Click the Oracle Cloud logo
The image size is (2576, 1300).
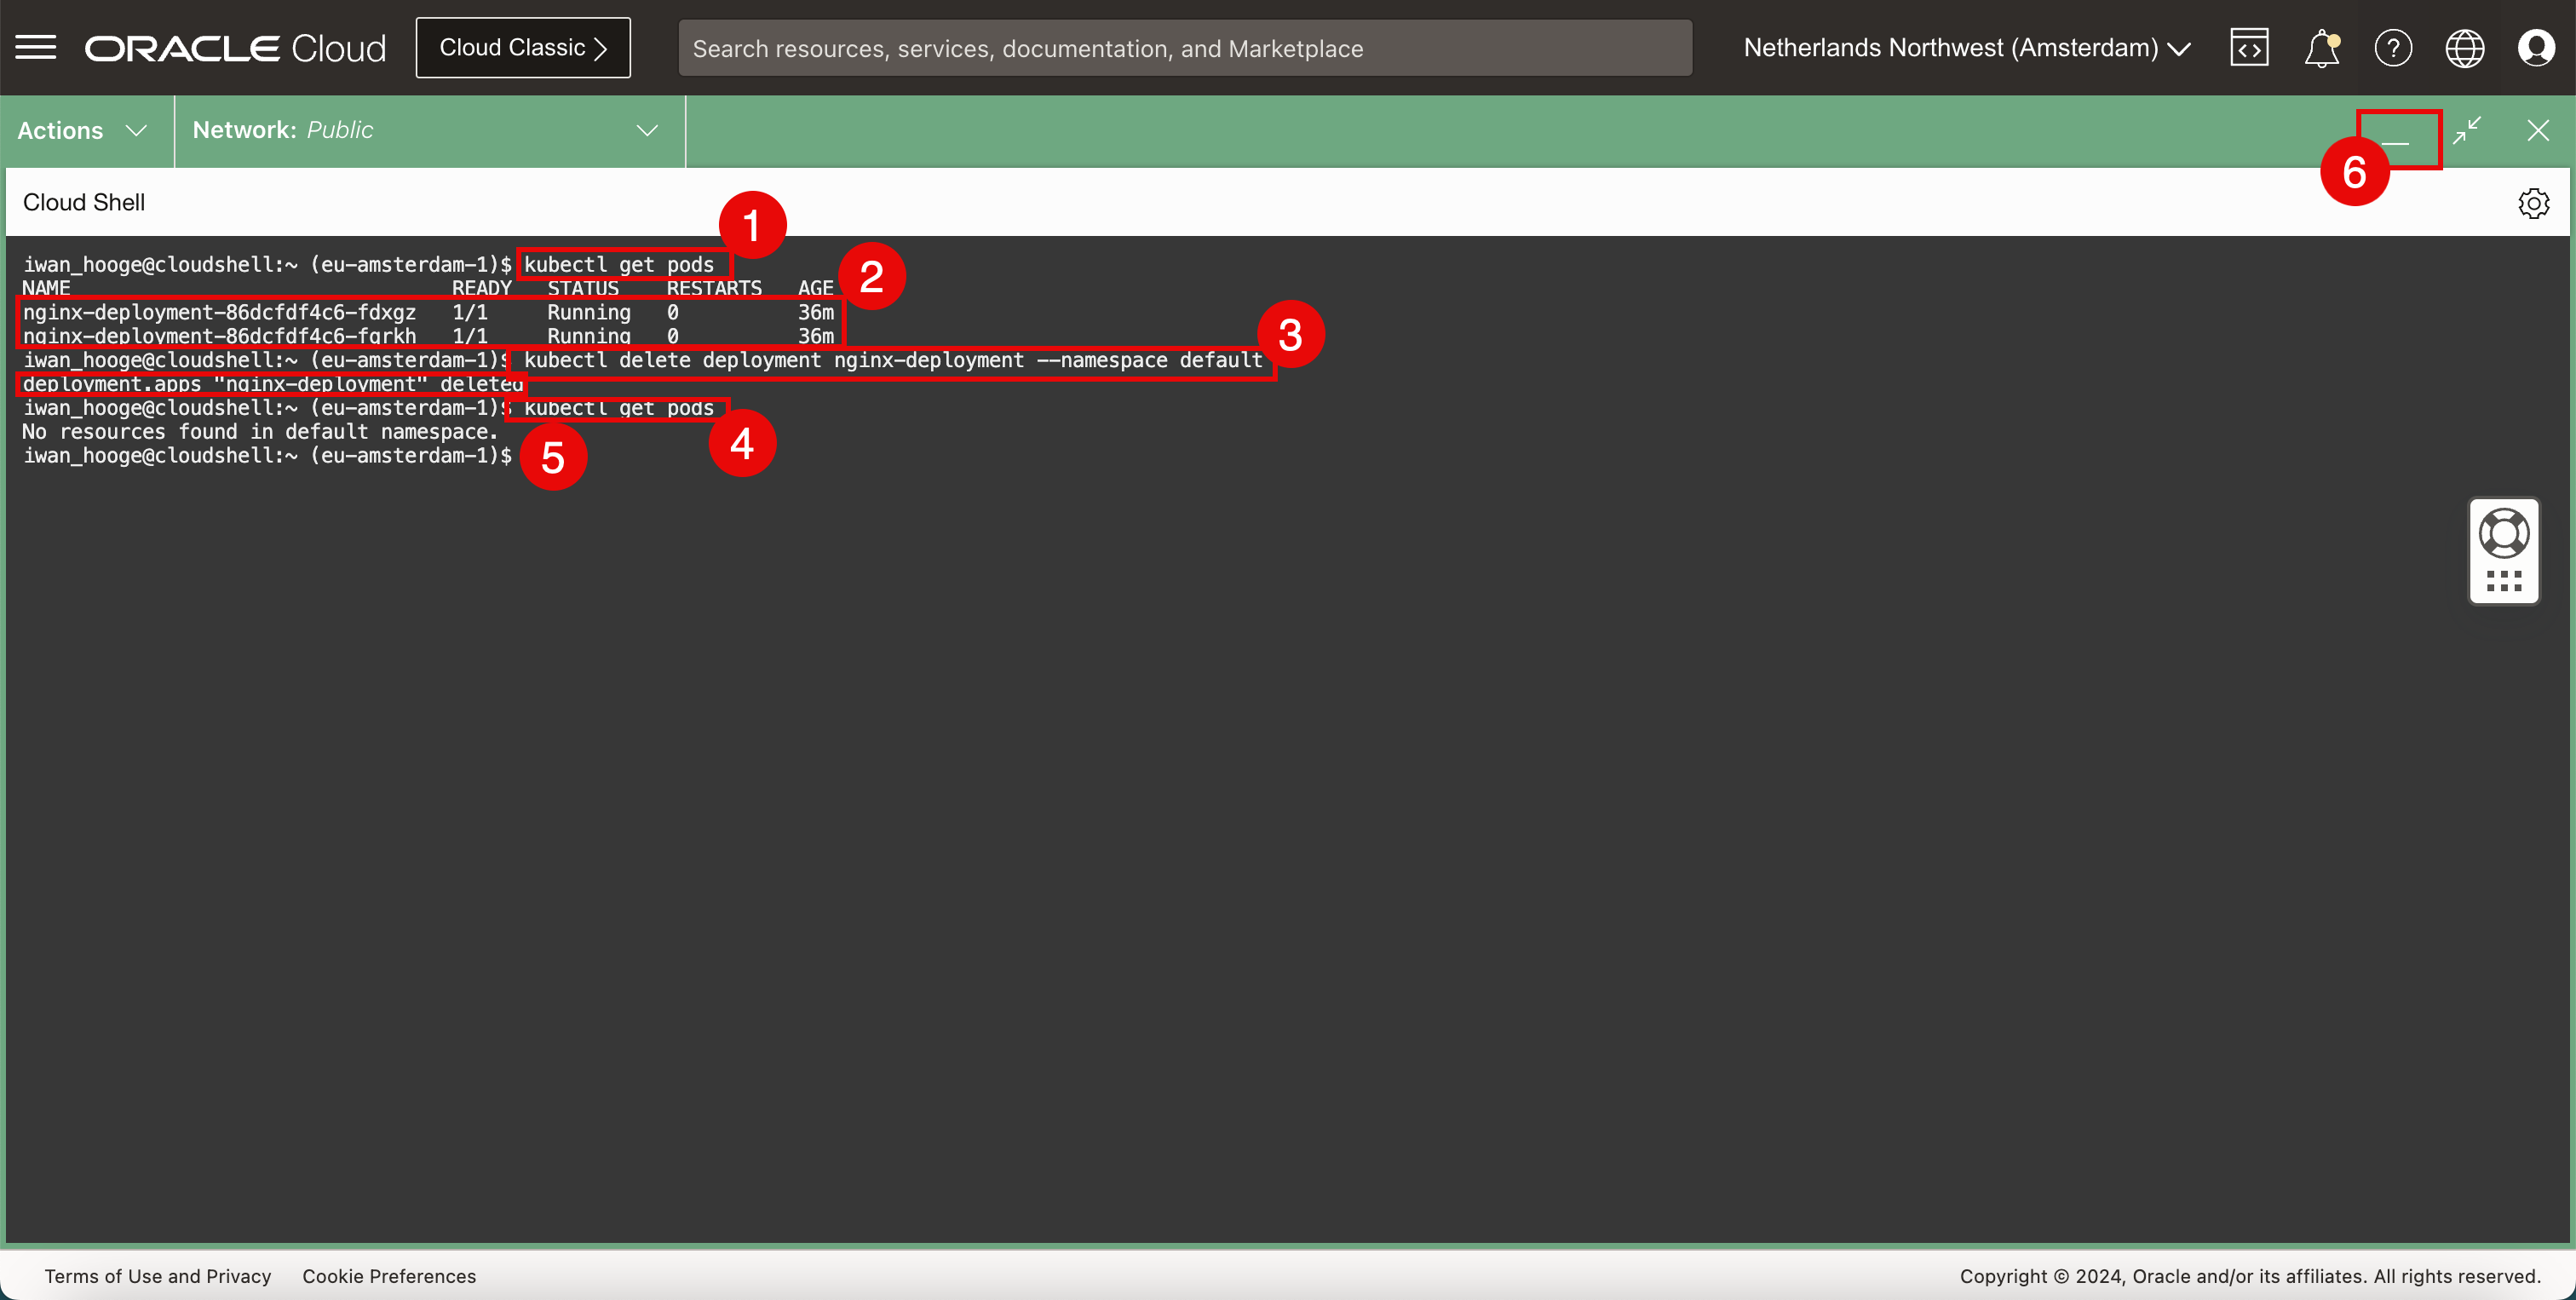coord(235,48)
